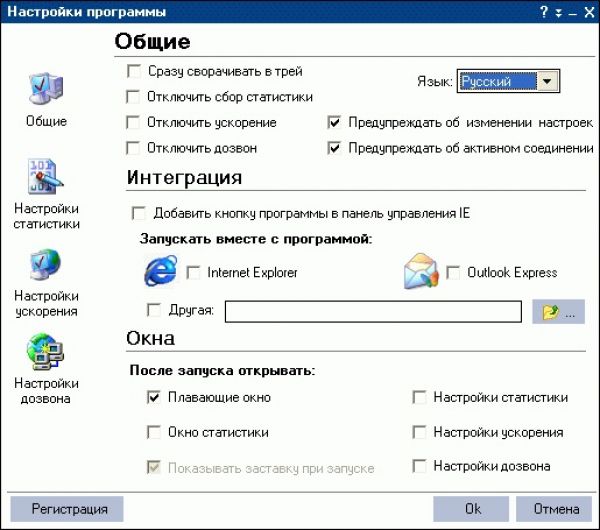Viewport: 600px width, 530px height.
Task: Click the Запускать вместе с программой heading
Action: click(x=256, y=239)
